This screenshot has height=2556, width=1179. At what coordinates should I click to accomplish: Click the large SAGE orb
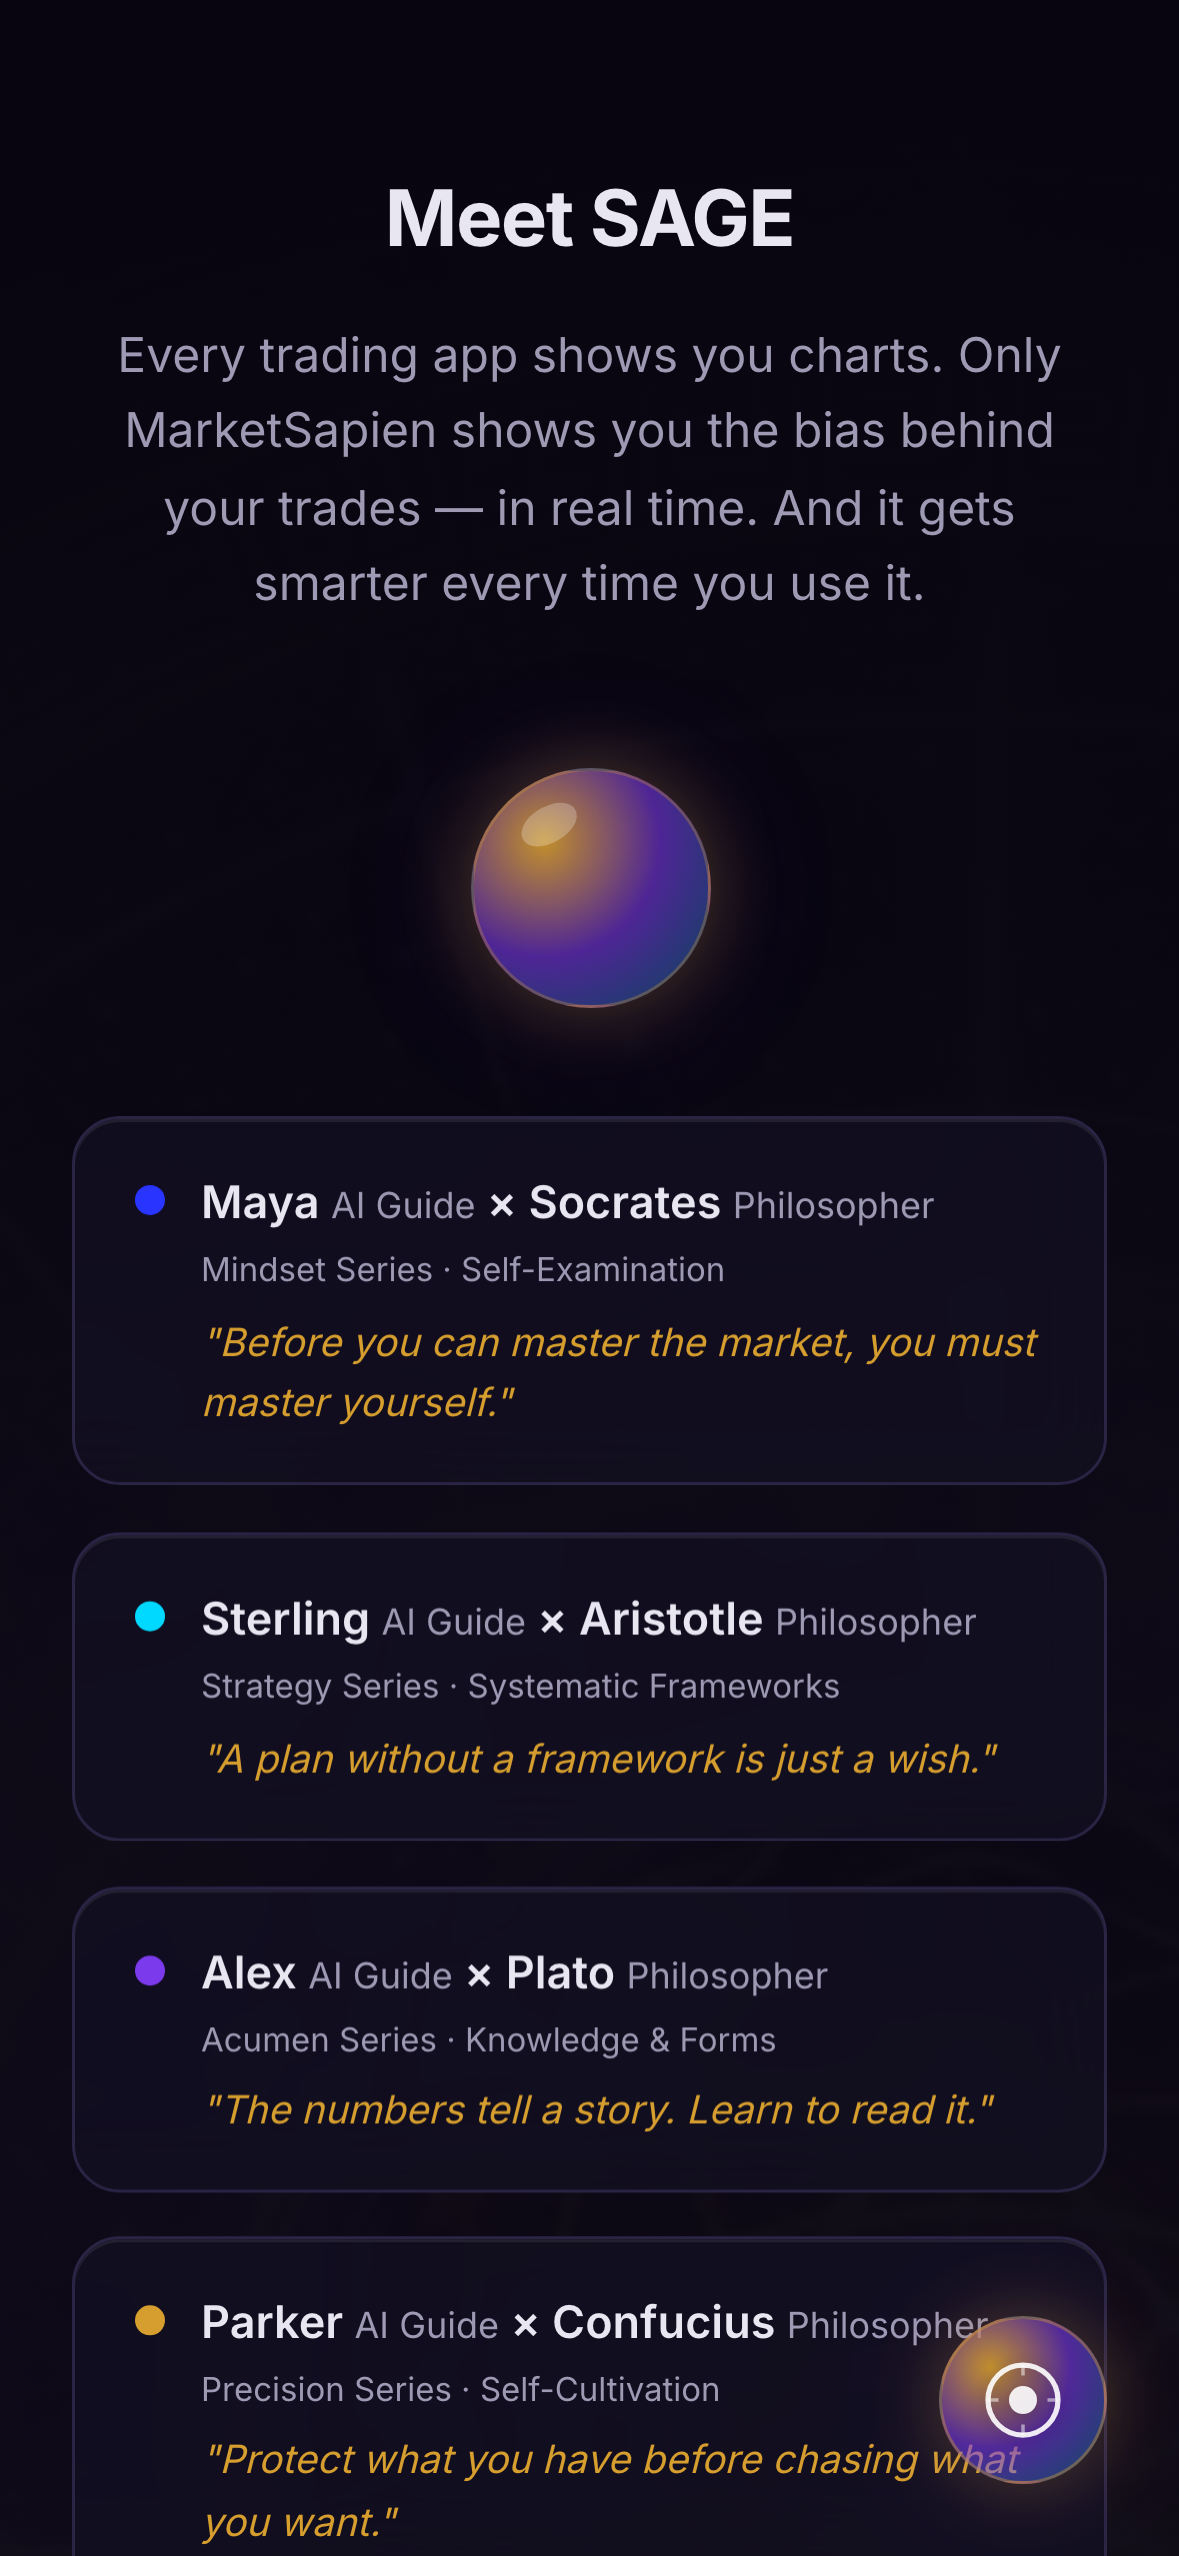[x=590, y=887]
